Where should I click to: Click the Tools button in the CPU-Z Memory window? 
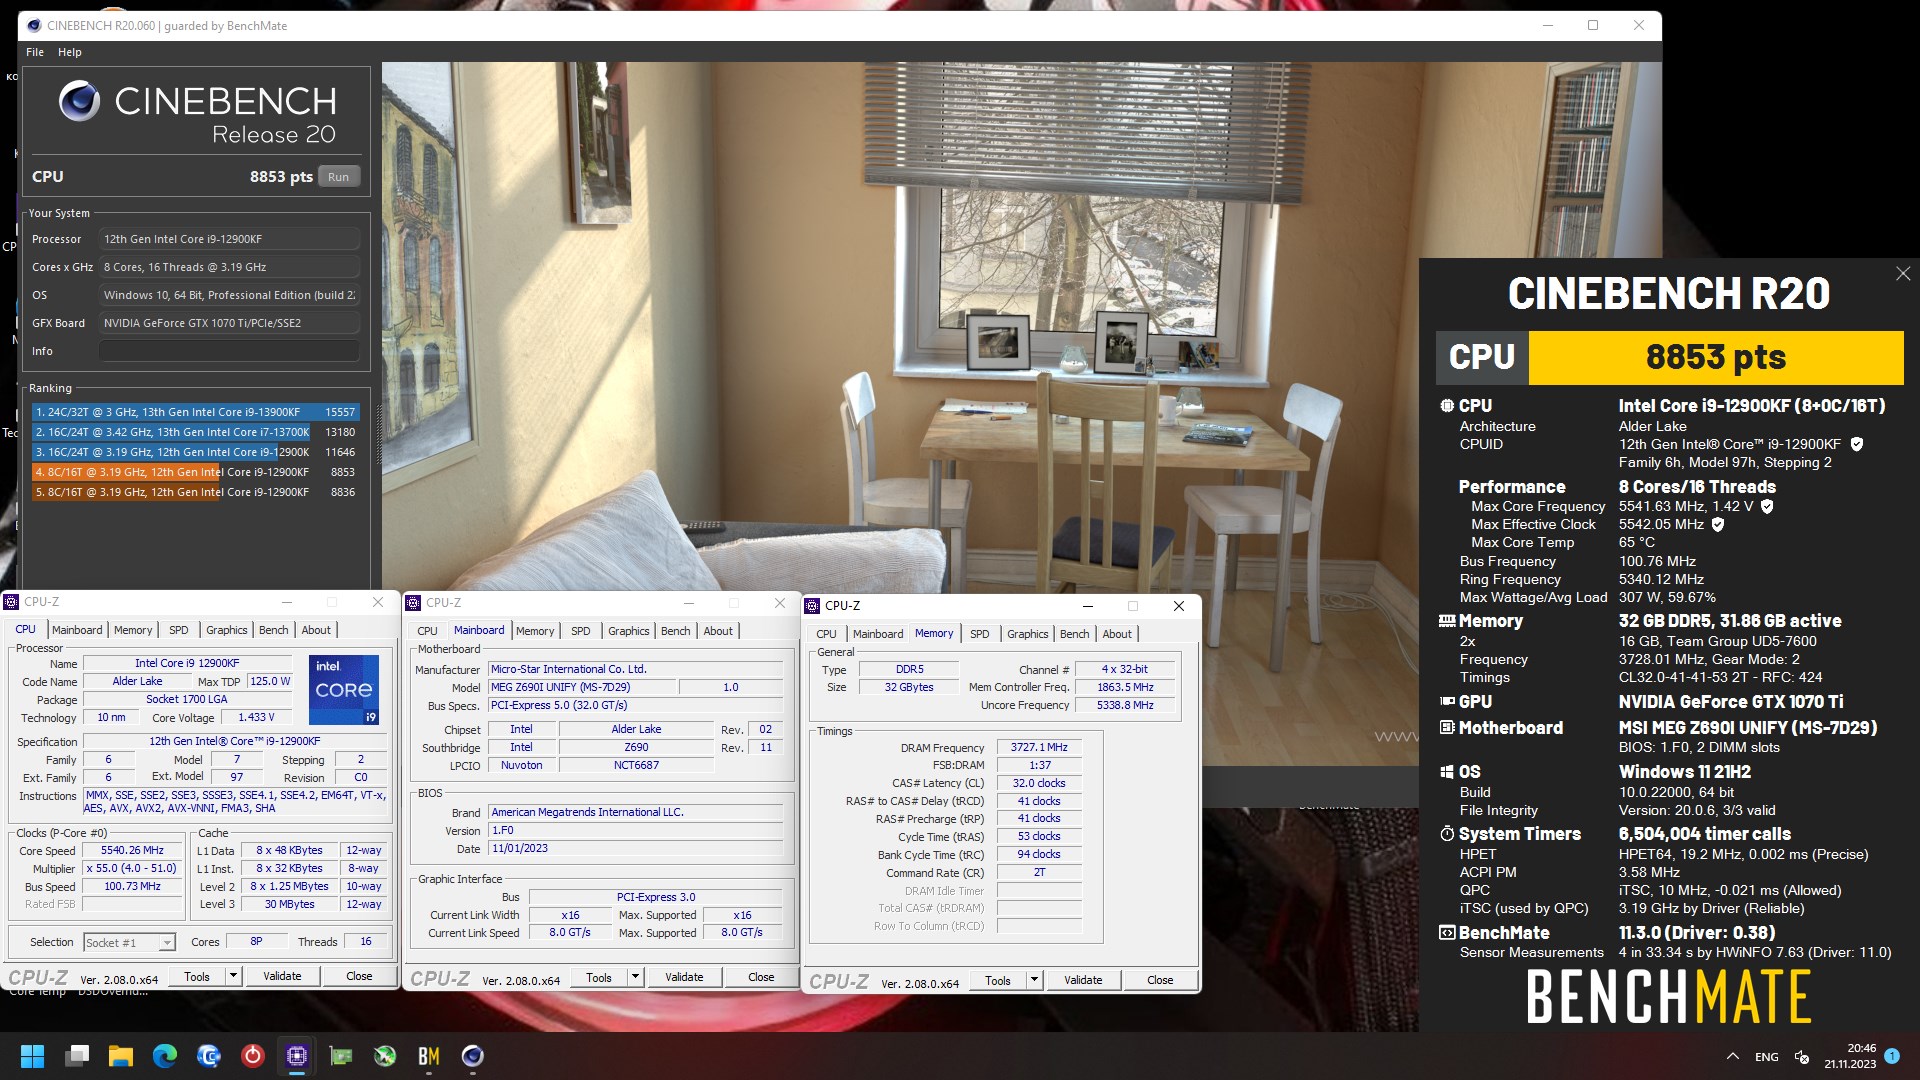pyautogui.click(x=998, y=980)
